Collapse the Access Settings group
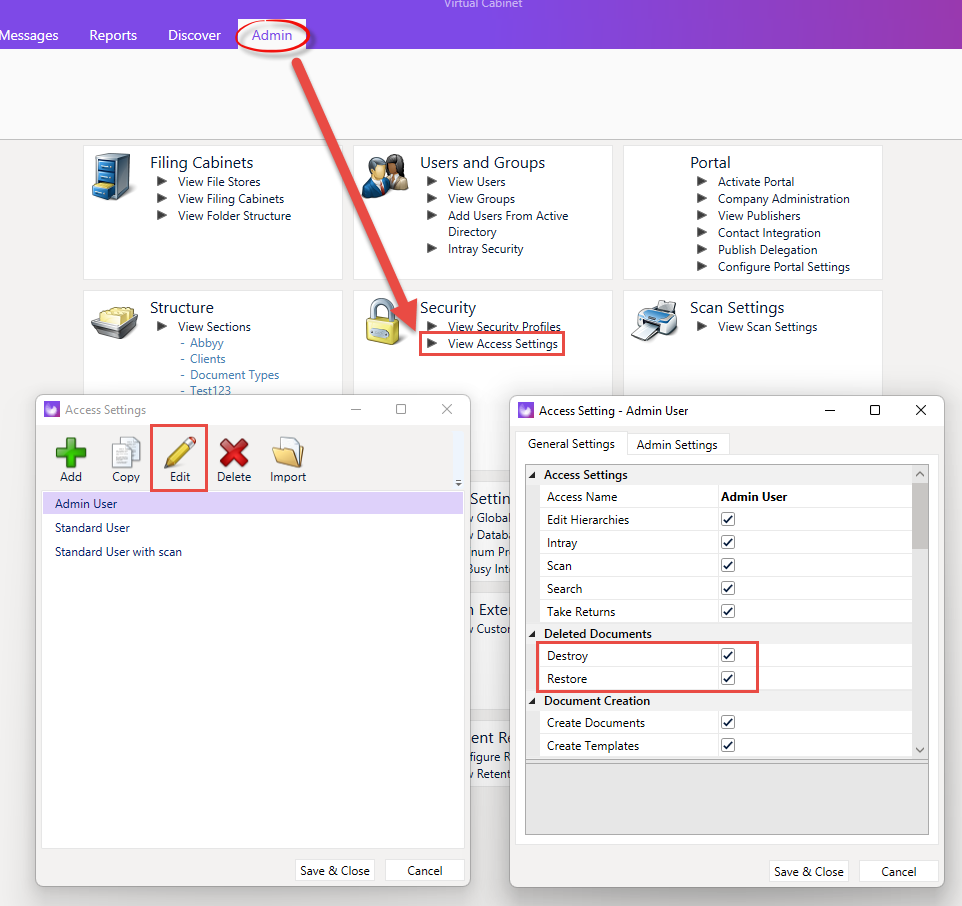The width and height of the screenshot is (962, 906). [x=532, y=475]
